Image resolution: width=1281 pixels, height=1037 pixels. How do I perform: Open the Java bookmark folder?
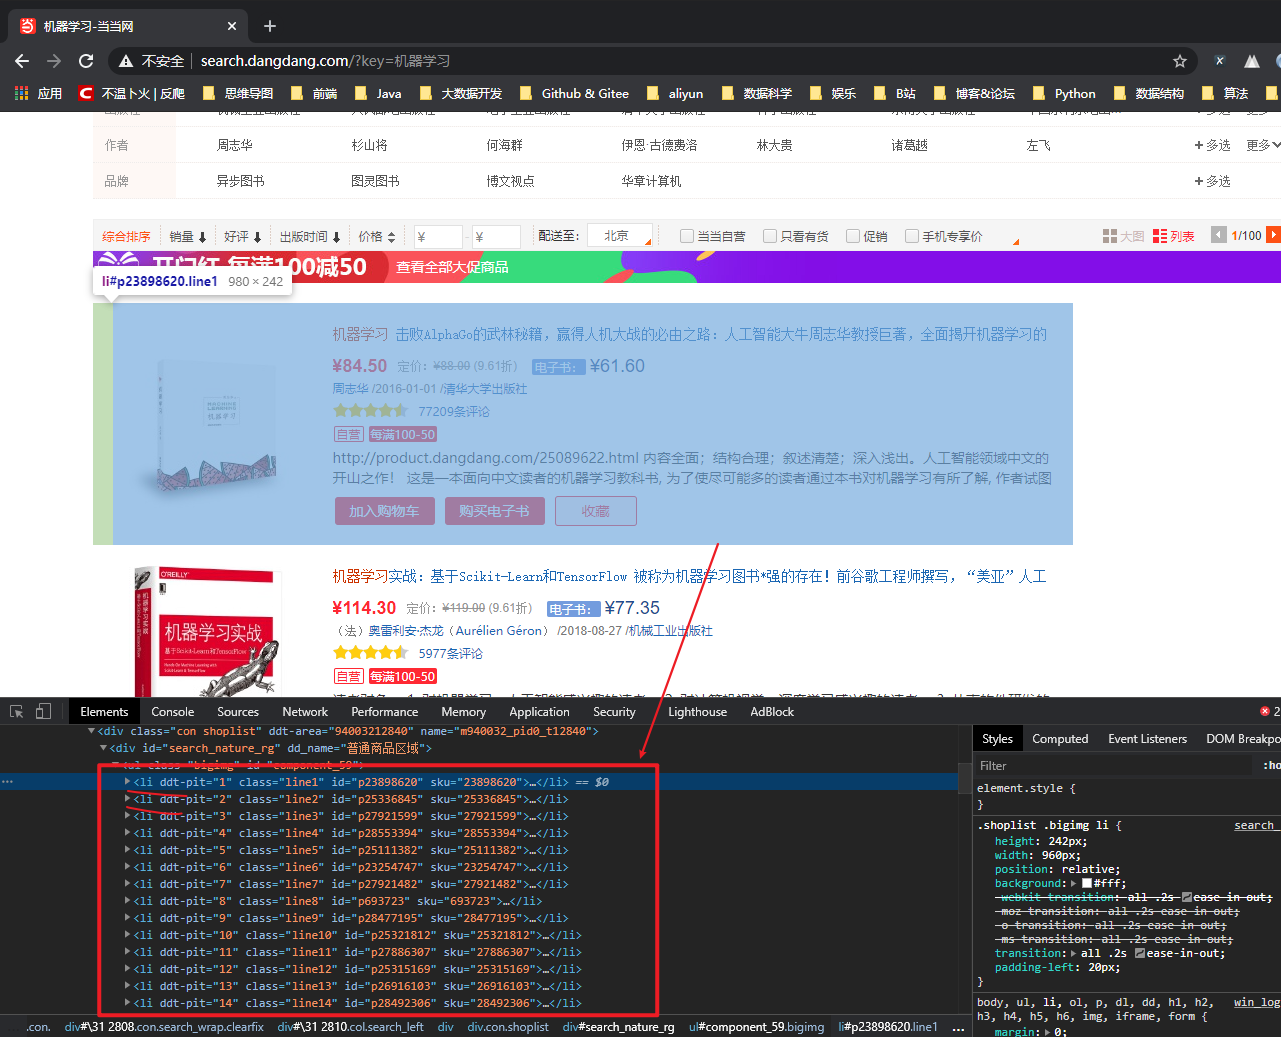tap(378, 93)
